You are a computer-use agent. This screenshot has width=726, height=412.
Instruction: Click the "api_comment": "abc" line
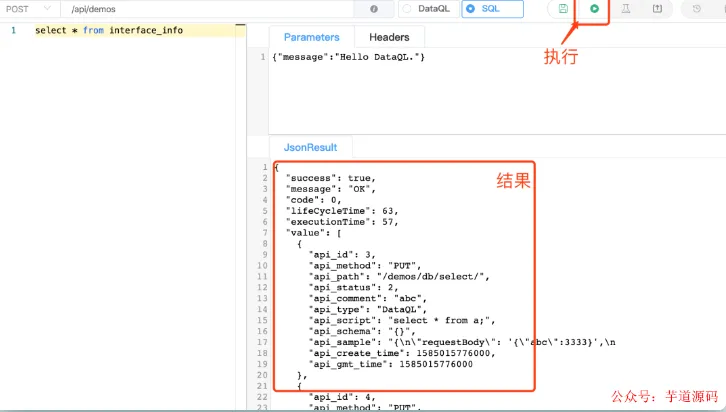pyautogui.click(x=368, y=299)
